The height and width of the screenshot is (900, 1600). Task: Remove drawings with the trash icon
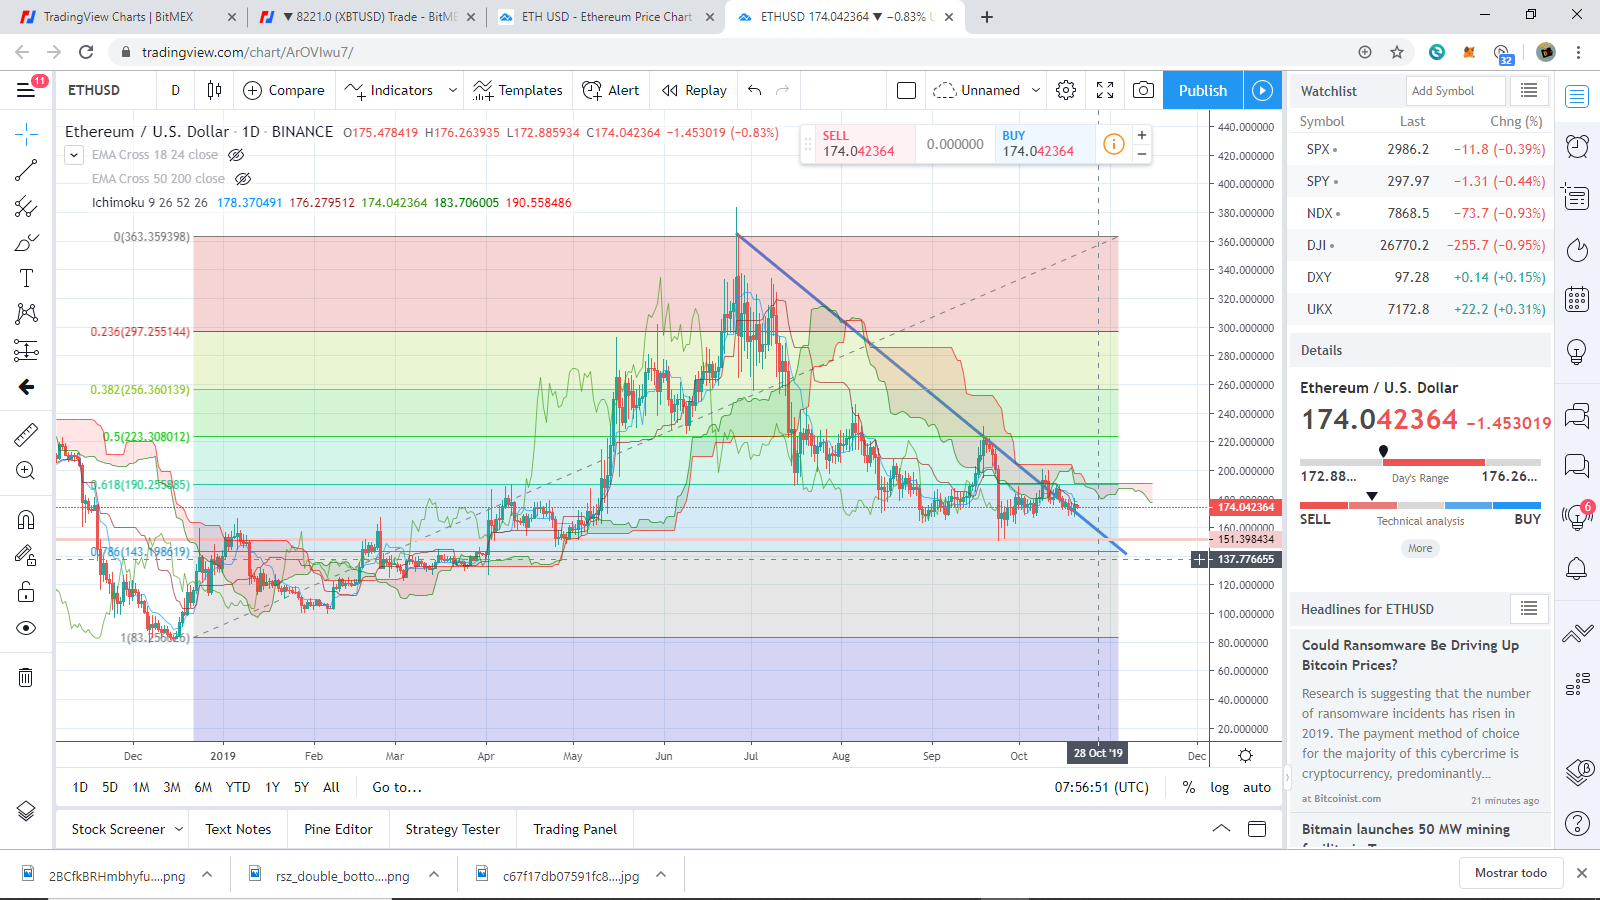pyautogui.click(x=26, y=677)
